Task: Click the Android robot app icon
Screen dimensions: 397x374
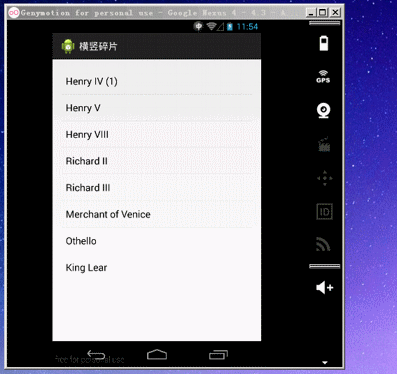Action: coord(68,46)
